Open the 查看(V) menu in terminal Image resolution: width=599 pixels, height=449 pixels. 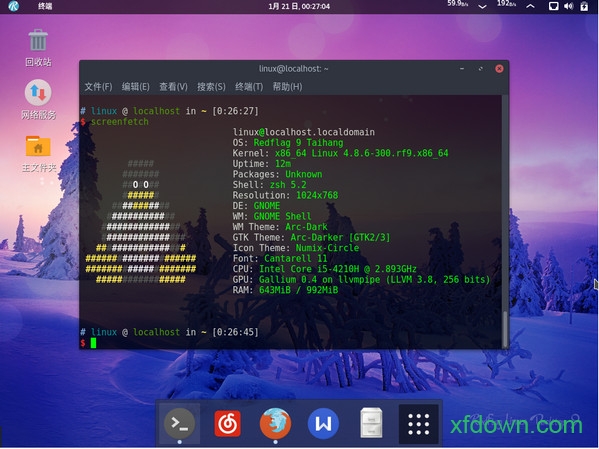[x=173, y=87]
